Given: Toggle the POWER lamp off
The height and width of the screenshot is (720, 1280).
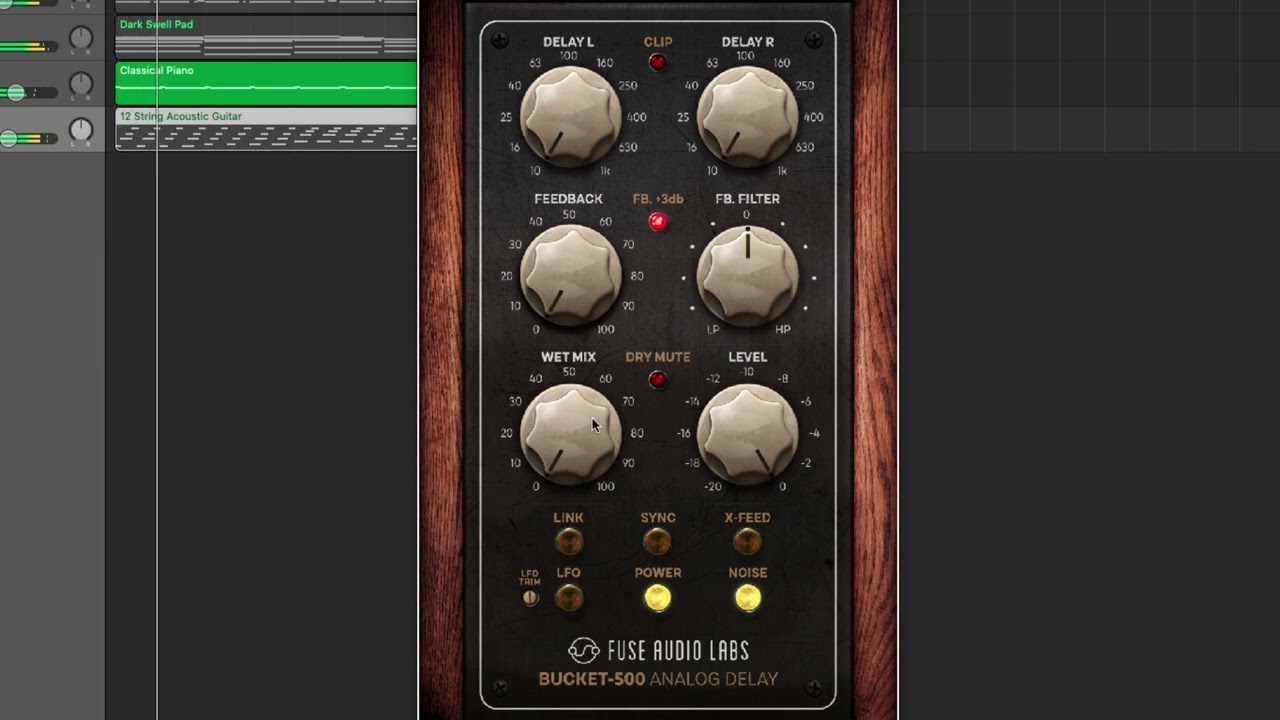Looking at the screenshot, I should tap(657, 597).
